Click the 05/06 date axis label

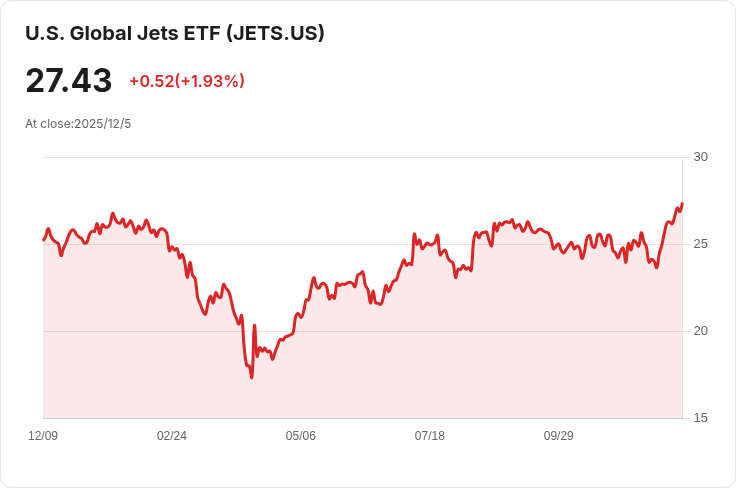(x=300, y=435)
